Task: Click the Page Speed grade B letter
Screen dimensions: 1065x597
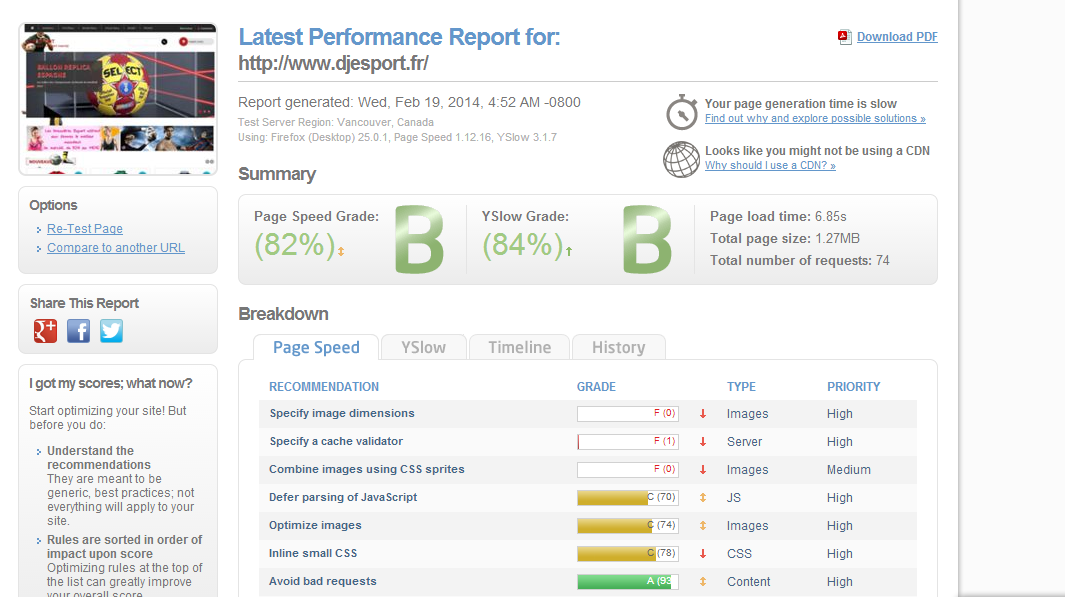Action: [419, 240]
